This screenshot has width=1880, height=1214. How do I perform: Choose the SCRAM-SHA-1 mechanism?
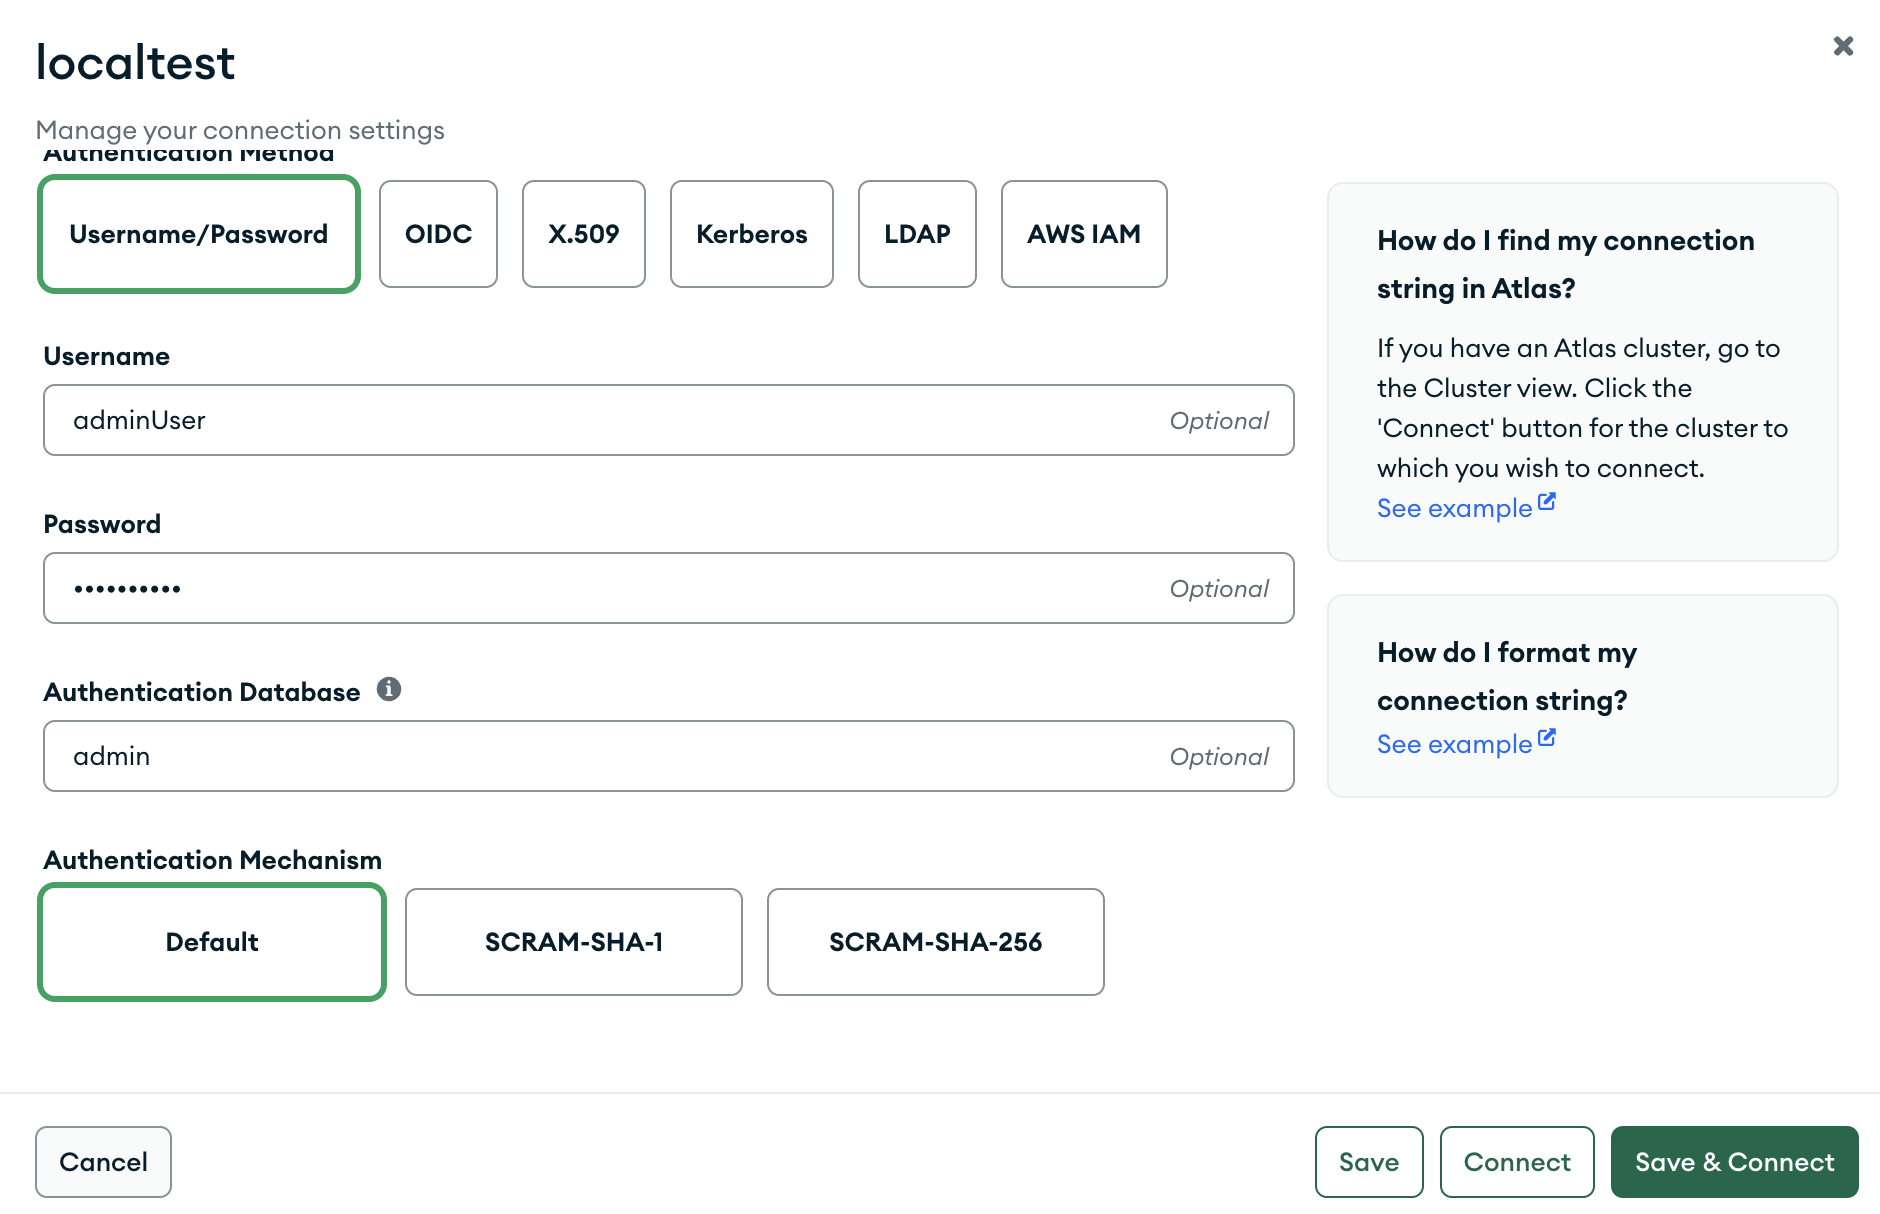[573, 941]
